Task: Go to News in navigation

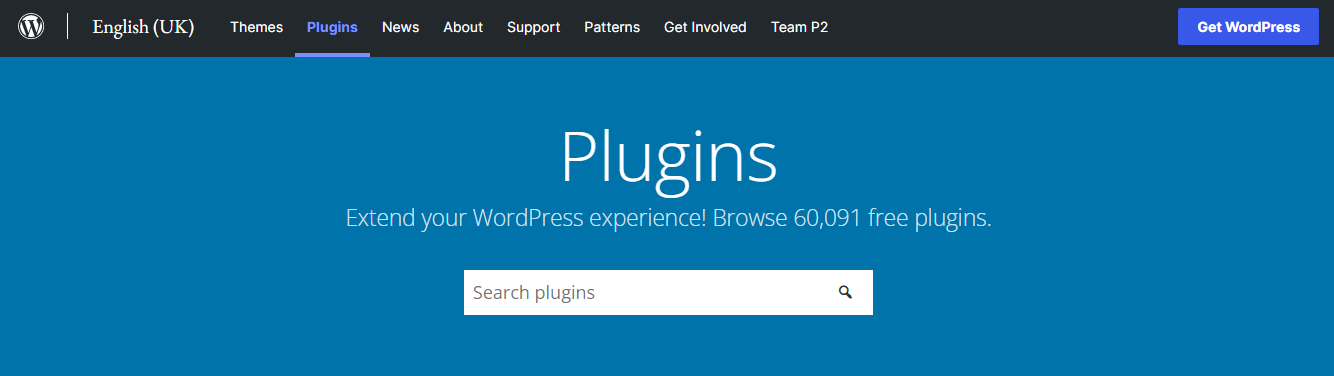Action: click(400, 27)
